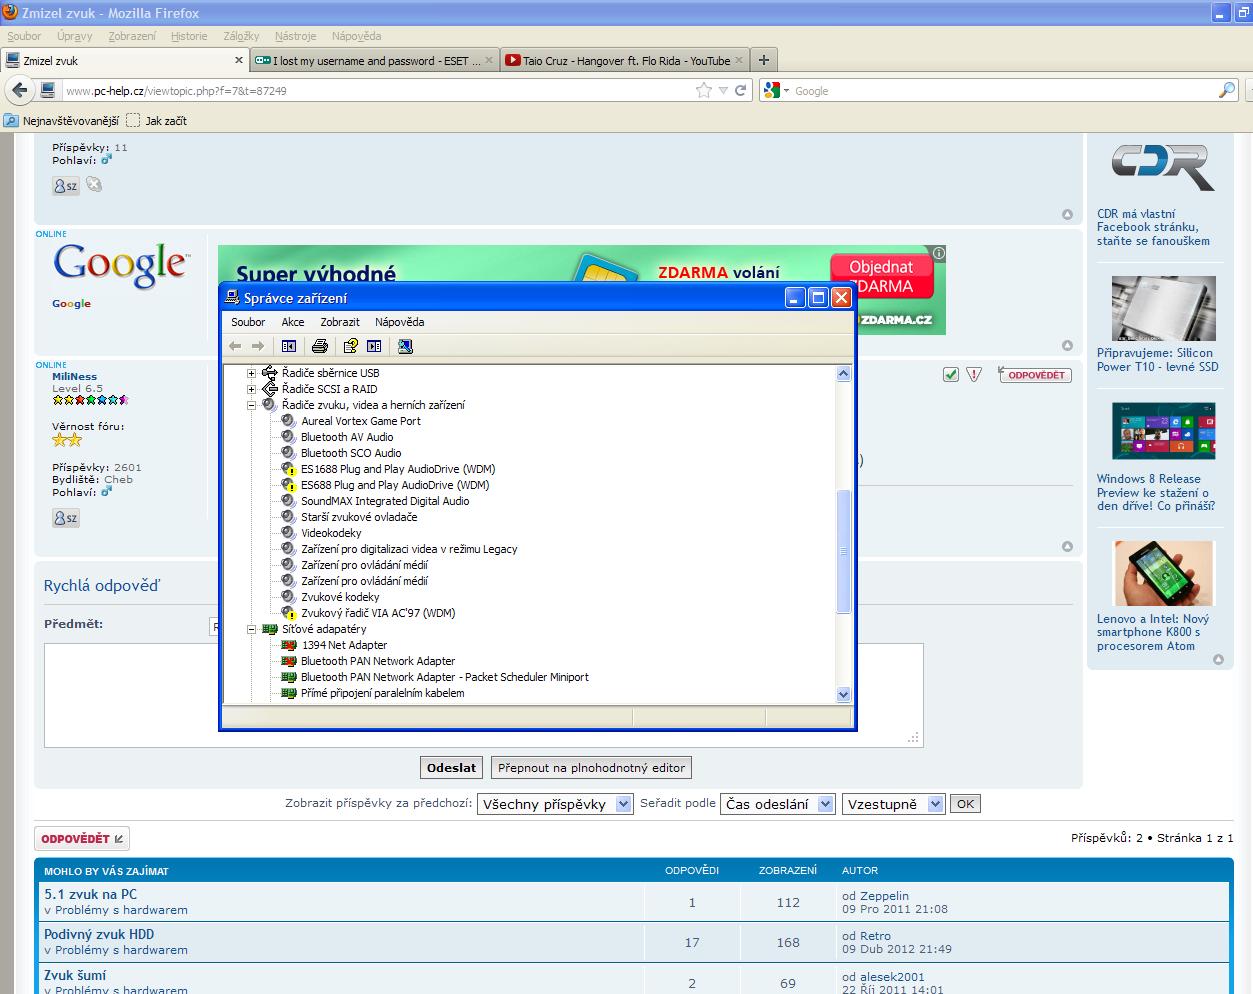Click the SoundMAX Integrated Digital Audio speaker icon
Viewport: 1253px width, 994px height.
point(289,501)
